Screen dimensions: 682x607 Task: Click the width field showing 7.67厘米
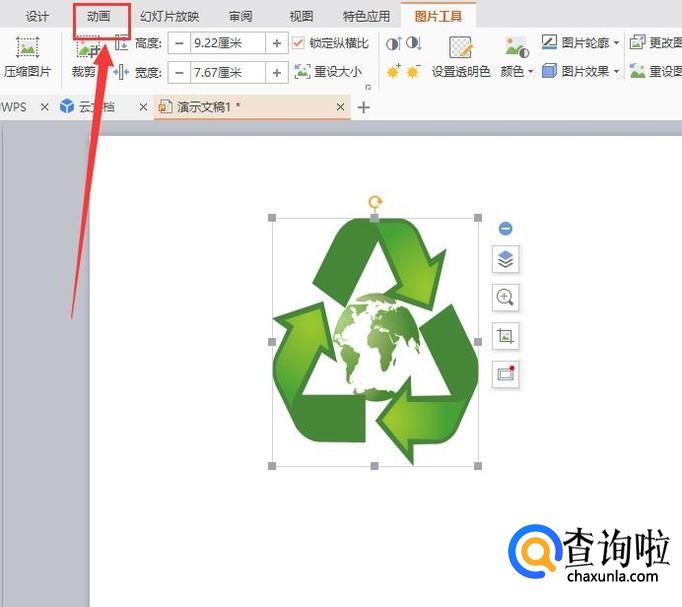(x=227, y=73)
